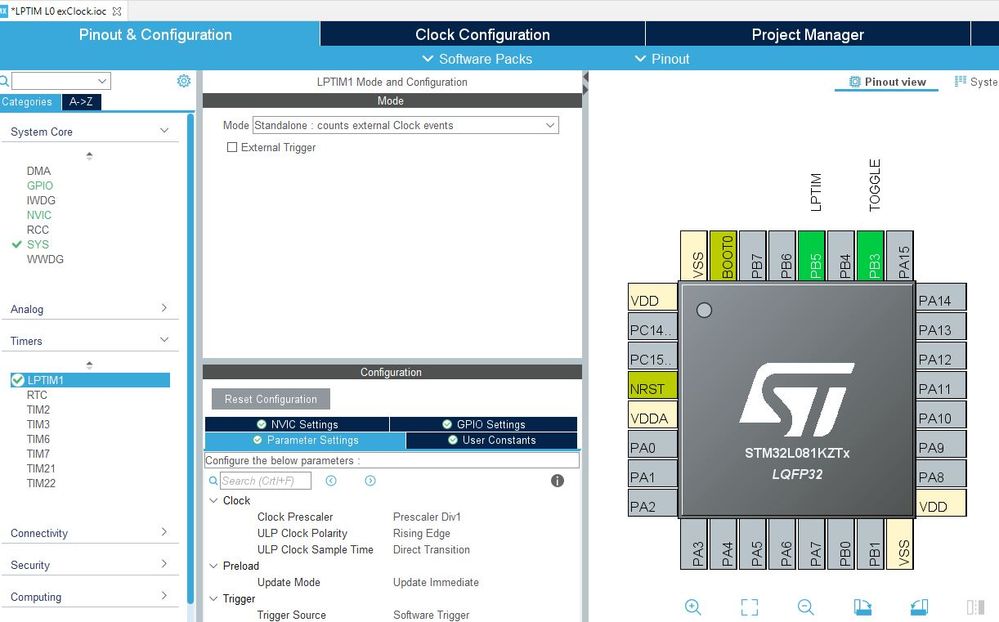999x622 pixels.
Task: Click the 'Update Immediate' update mode value
Action: pos(436,582)
